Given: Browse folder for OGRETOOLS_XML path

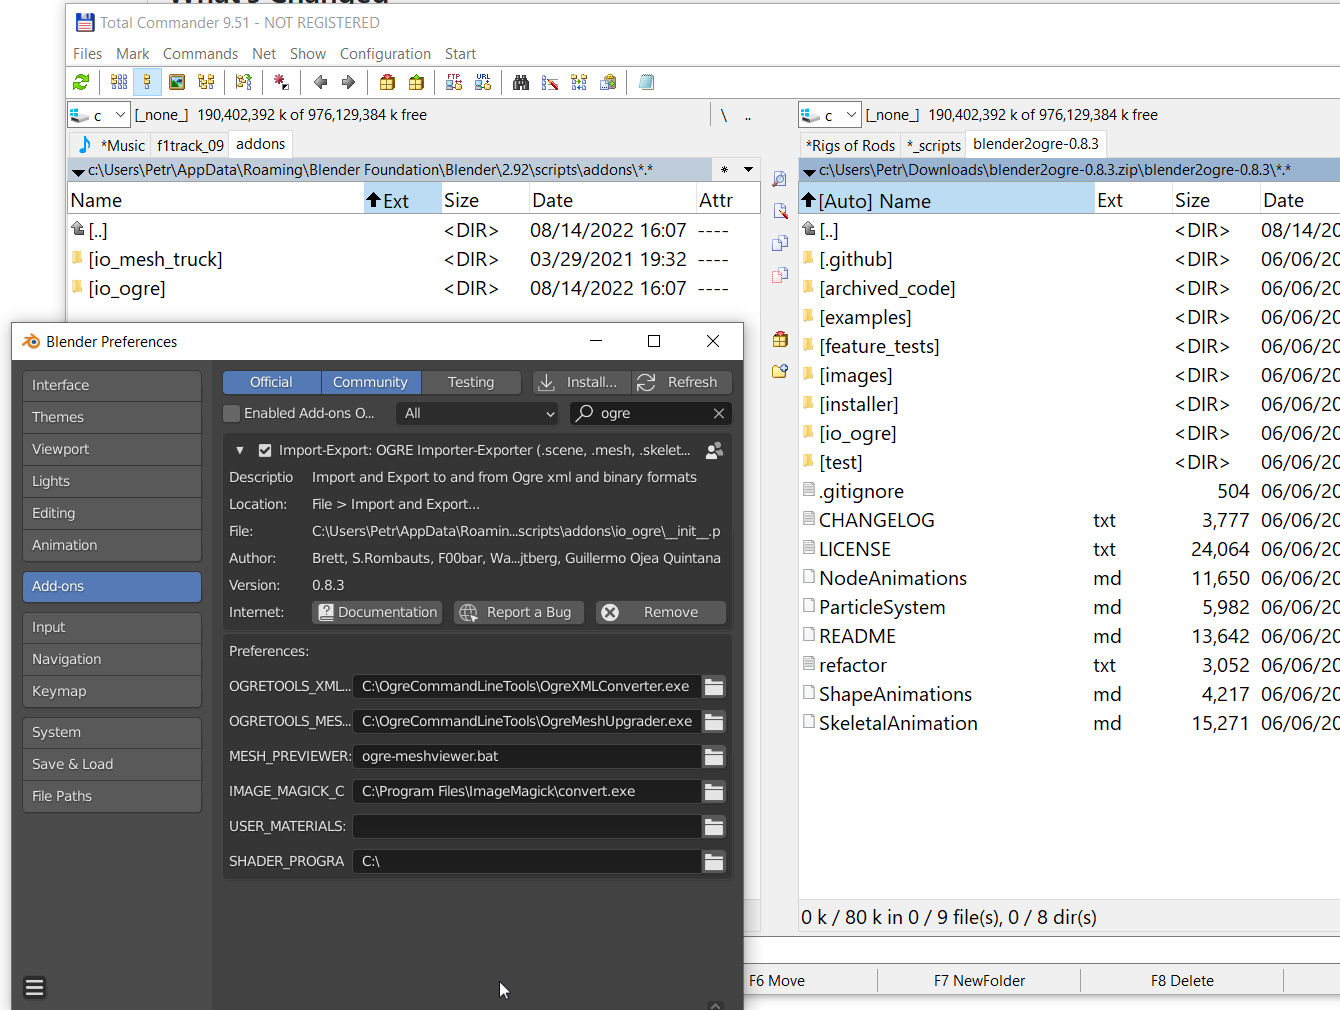Looking at the screenshot, I should pos(714,687).
